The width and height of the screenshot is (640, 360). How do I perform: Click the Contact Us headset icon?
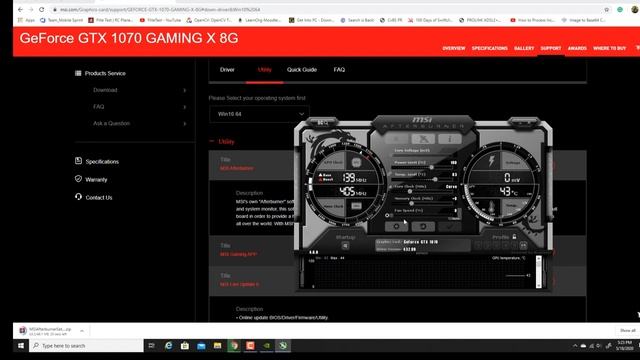pos(78,197)
